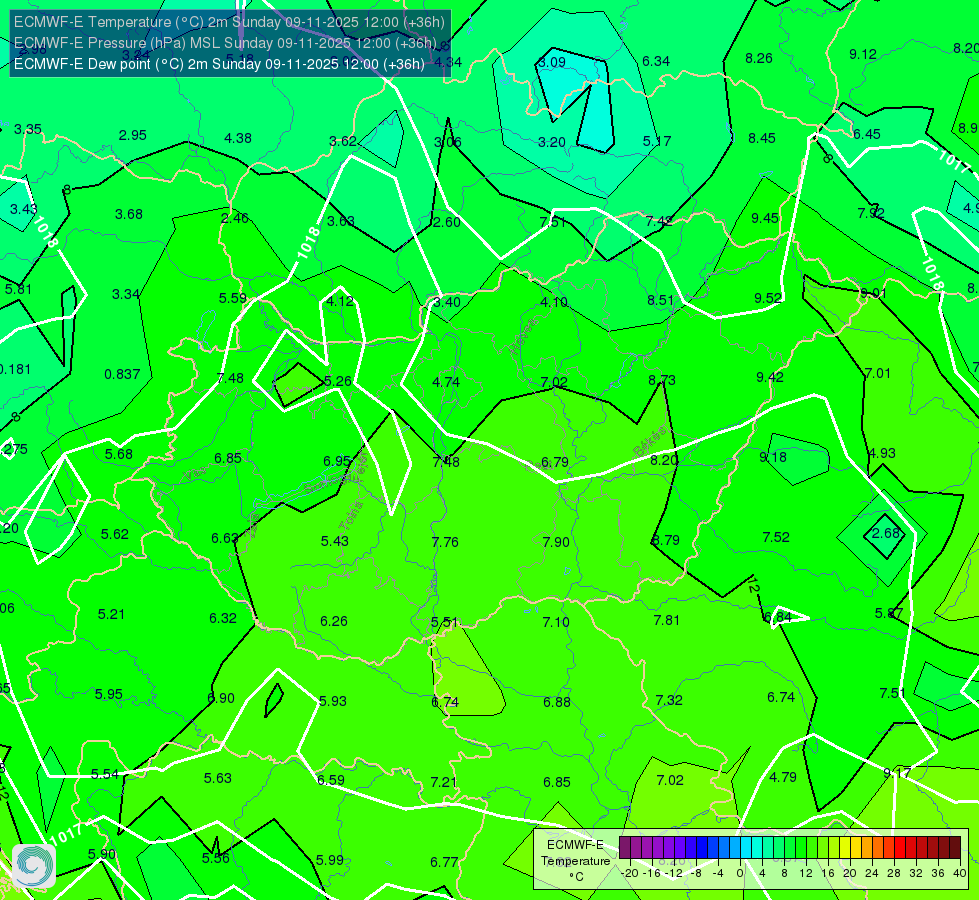Click the 7.52 temperature value

pos(776,537)
